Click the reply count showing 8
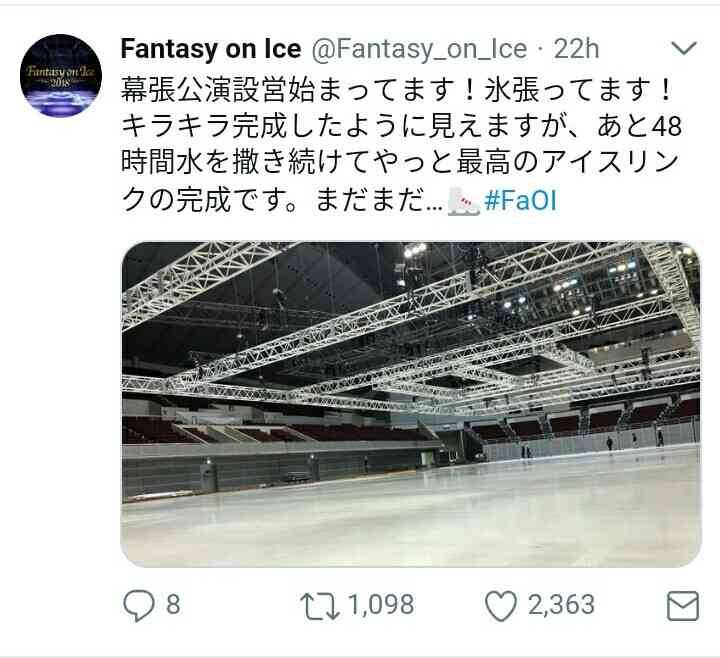The height and width of the screenshot is (658, 720). (x=173, y=604)
